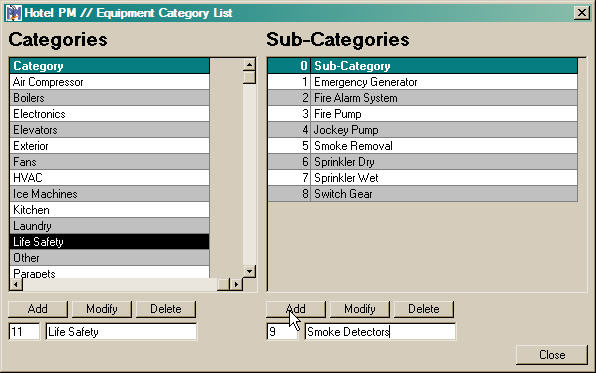Screen dimensions: 596x373
Task: Select the Other category row
Action: (x=109, y=257)
